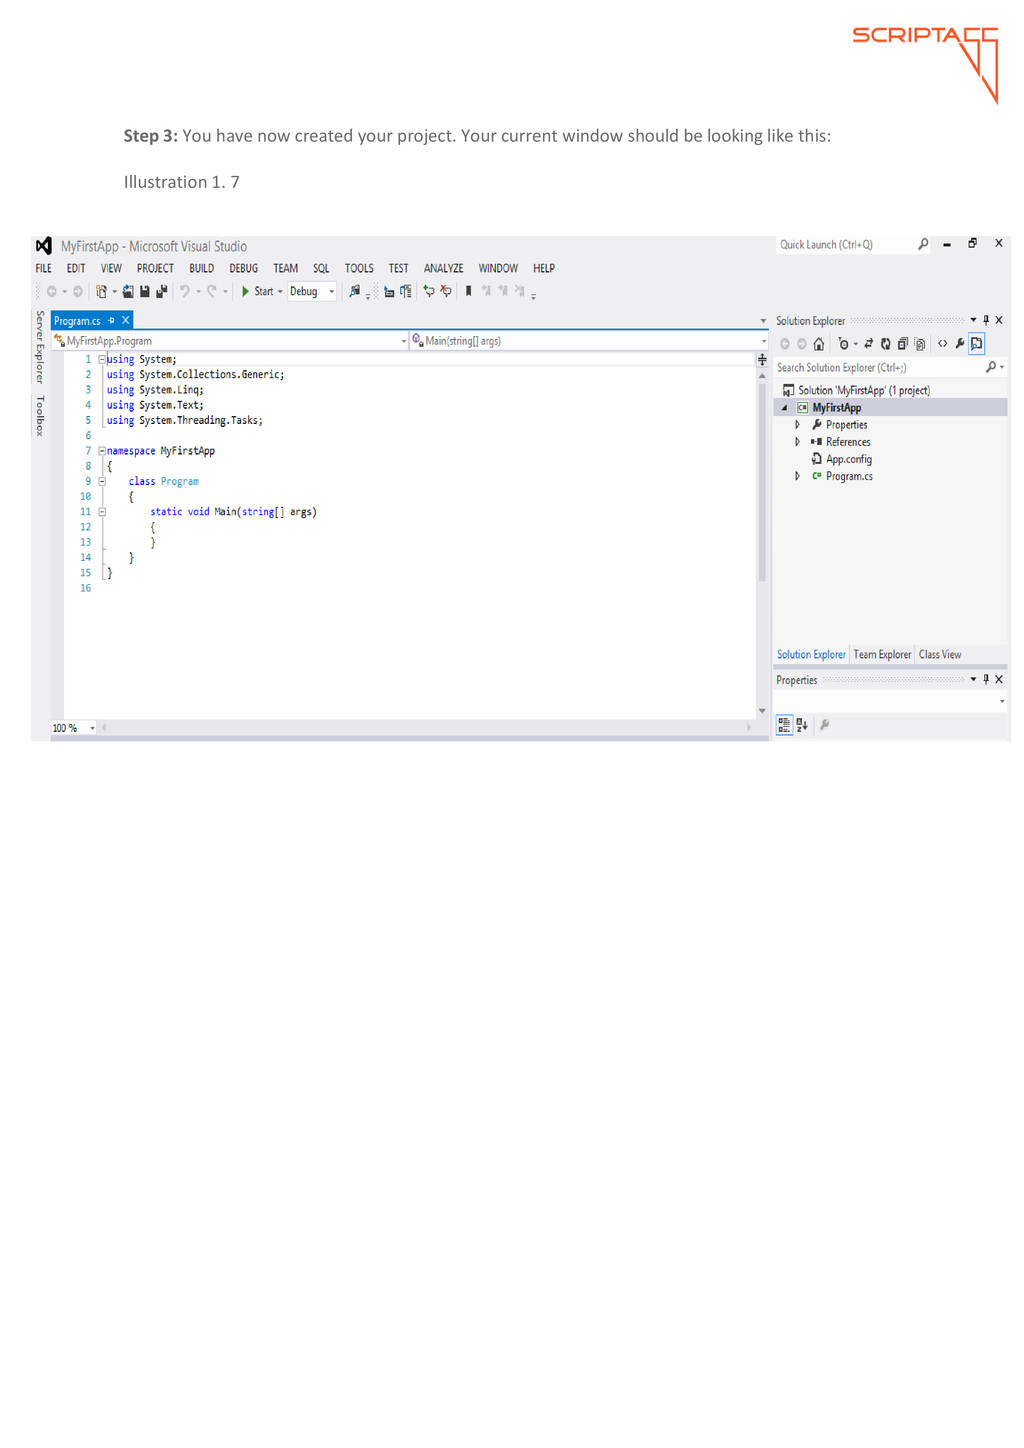Select App.config in Solution Explorer
1024x1448 pixels.
(848, 459)
